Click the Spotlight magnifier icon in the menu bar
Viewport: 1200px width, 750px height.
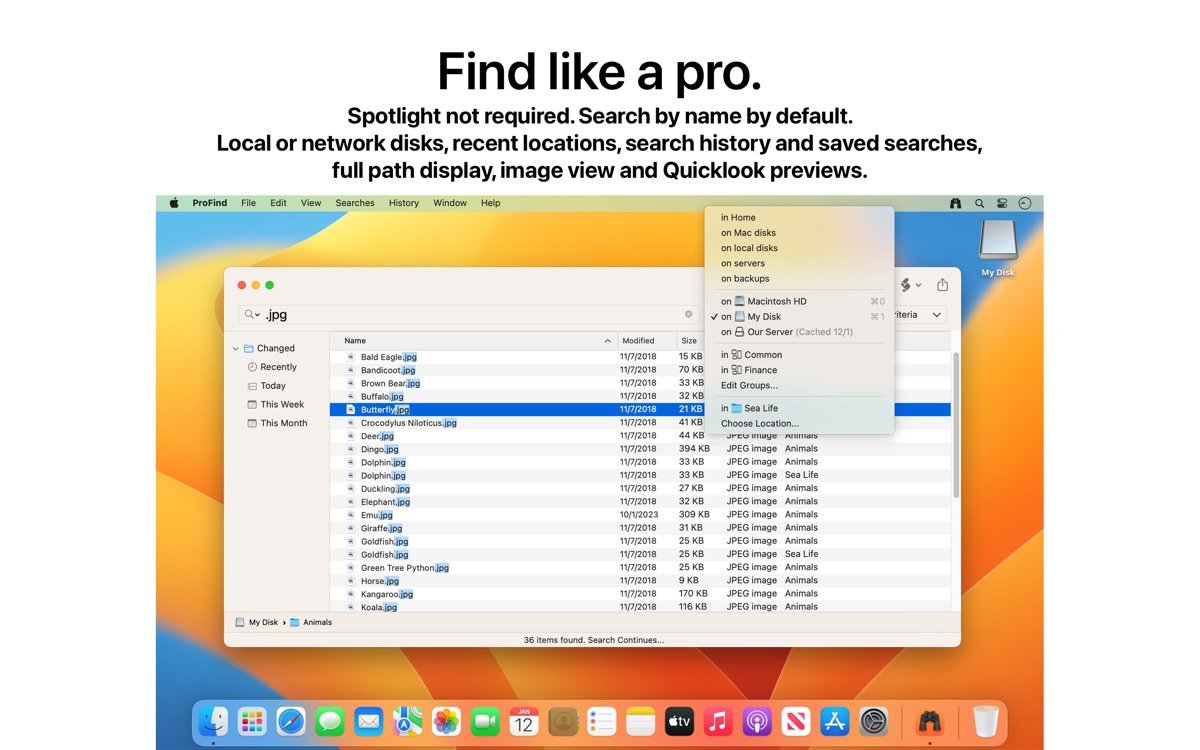click(979, 203)
